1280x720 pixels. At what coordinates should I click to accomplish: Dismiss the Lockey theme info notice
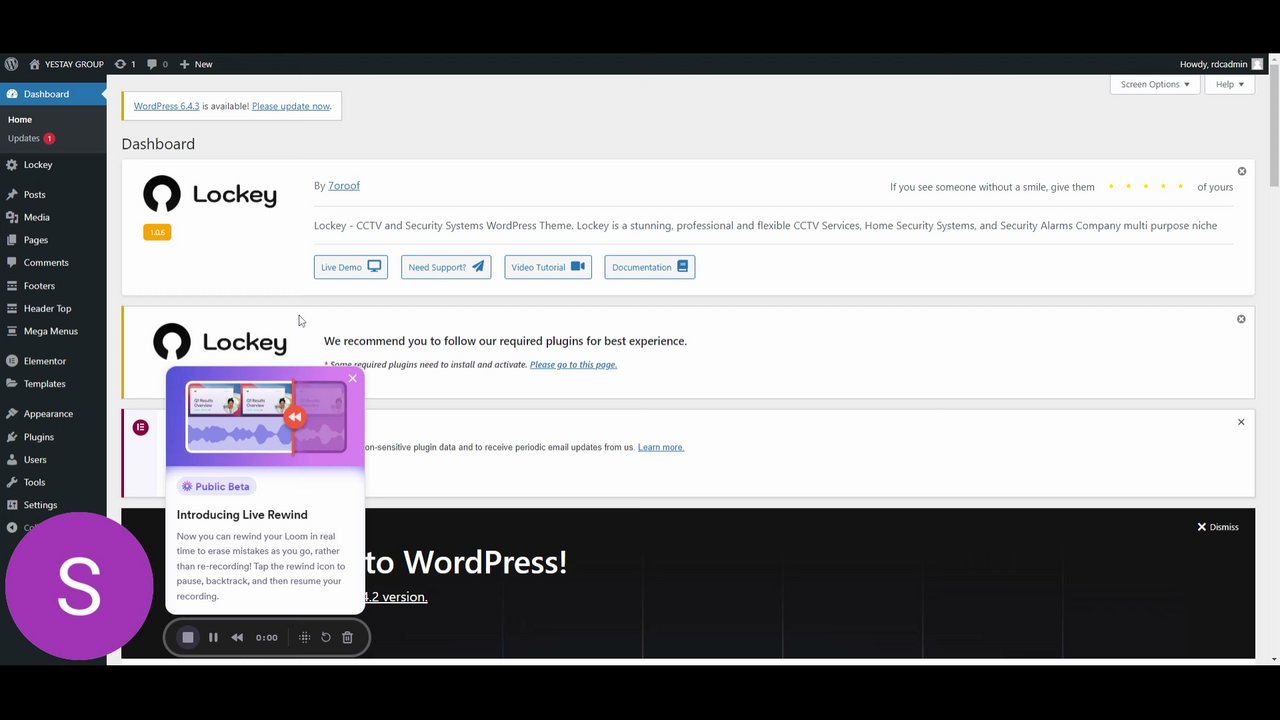point(1242,171)
